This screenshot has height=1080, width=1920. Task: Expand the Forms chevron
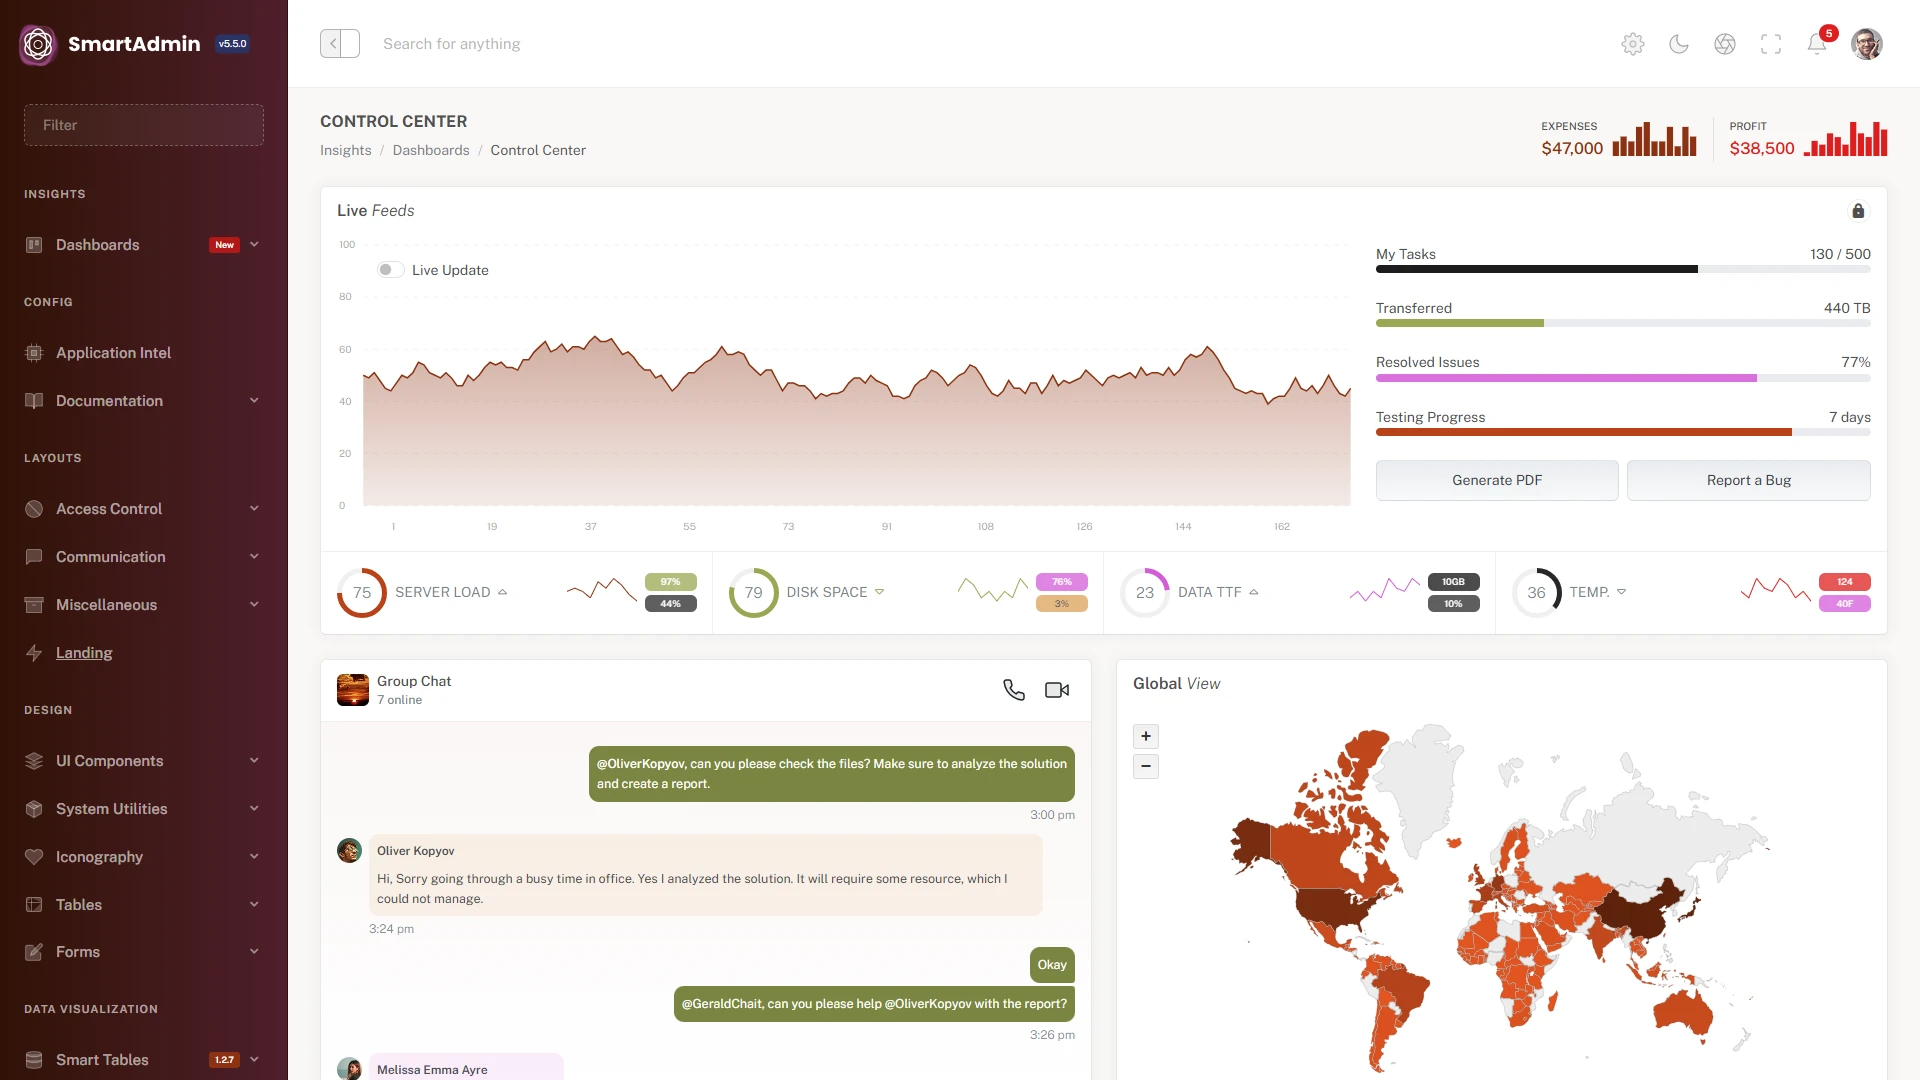click(x=254, y=952)
